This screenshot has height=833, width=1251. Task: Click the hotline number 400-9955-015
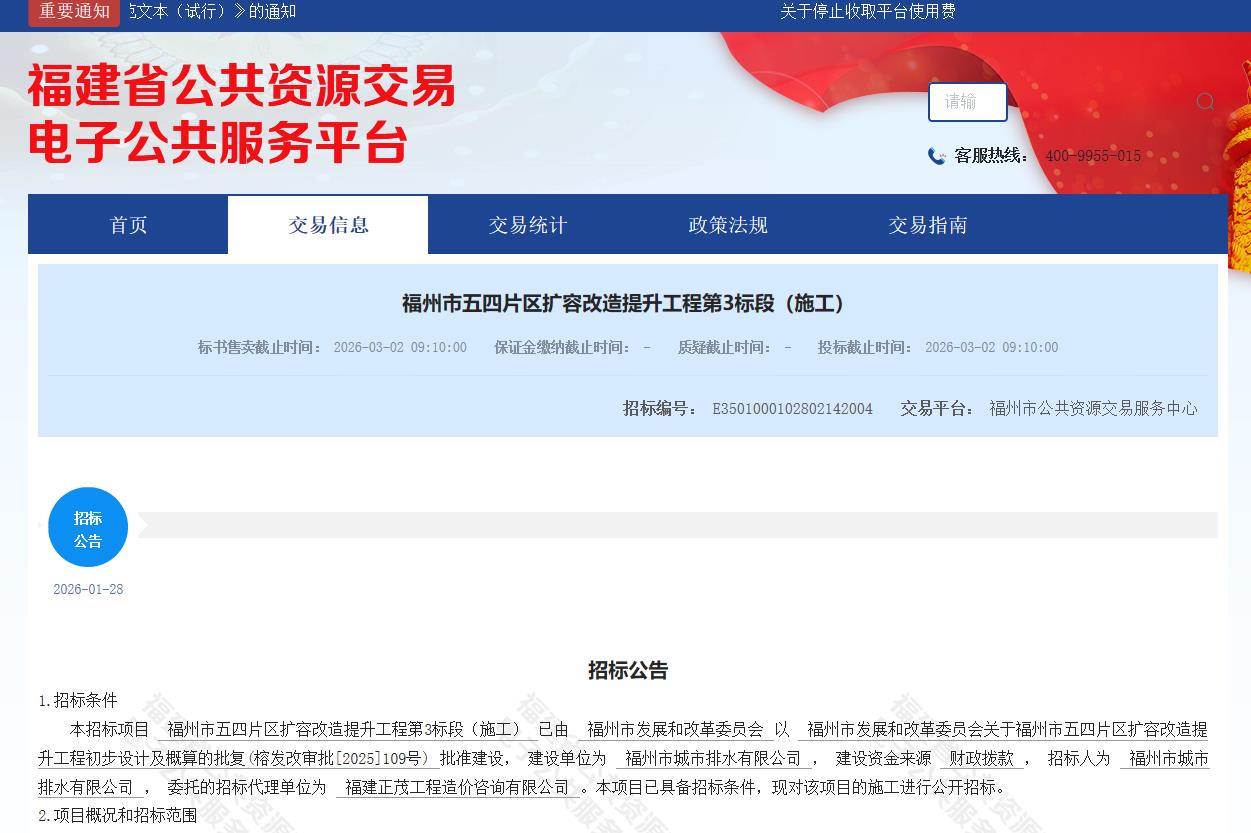[1093, 156]
